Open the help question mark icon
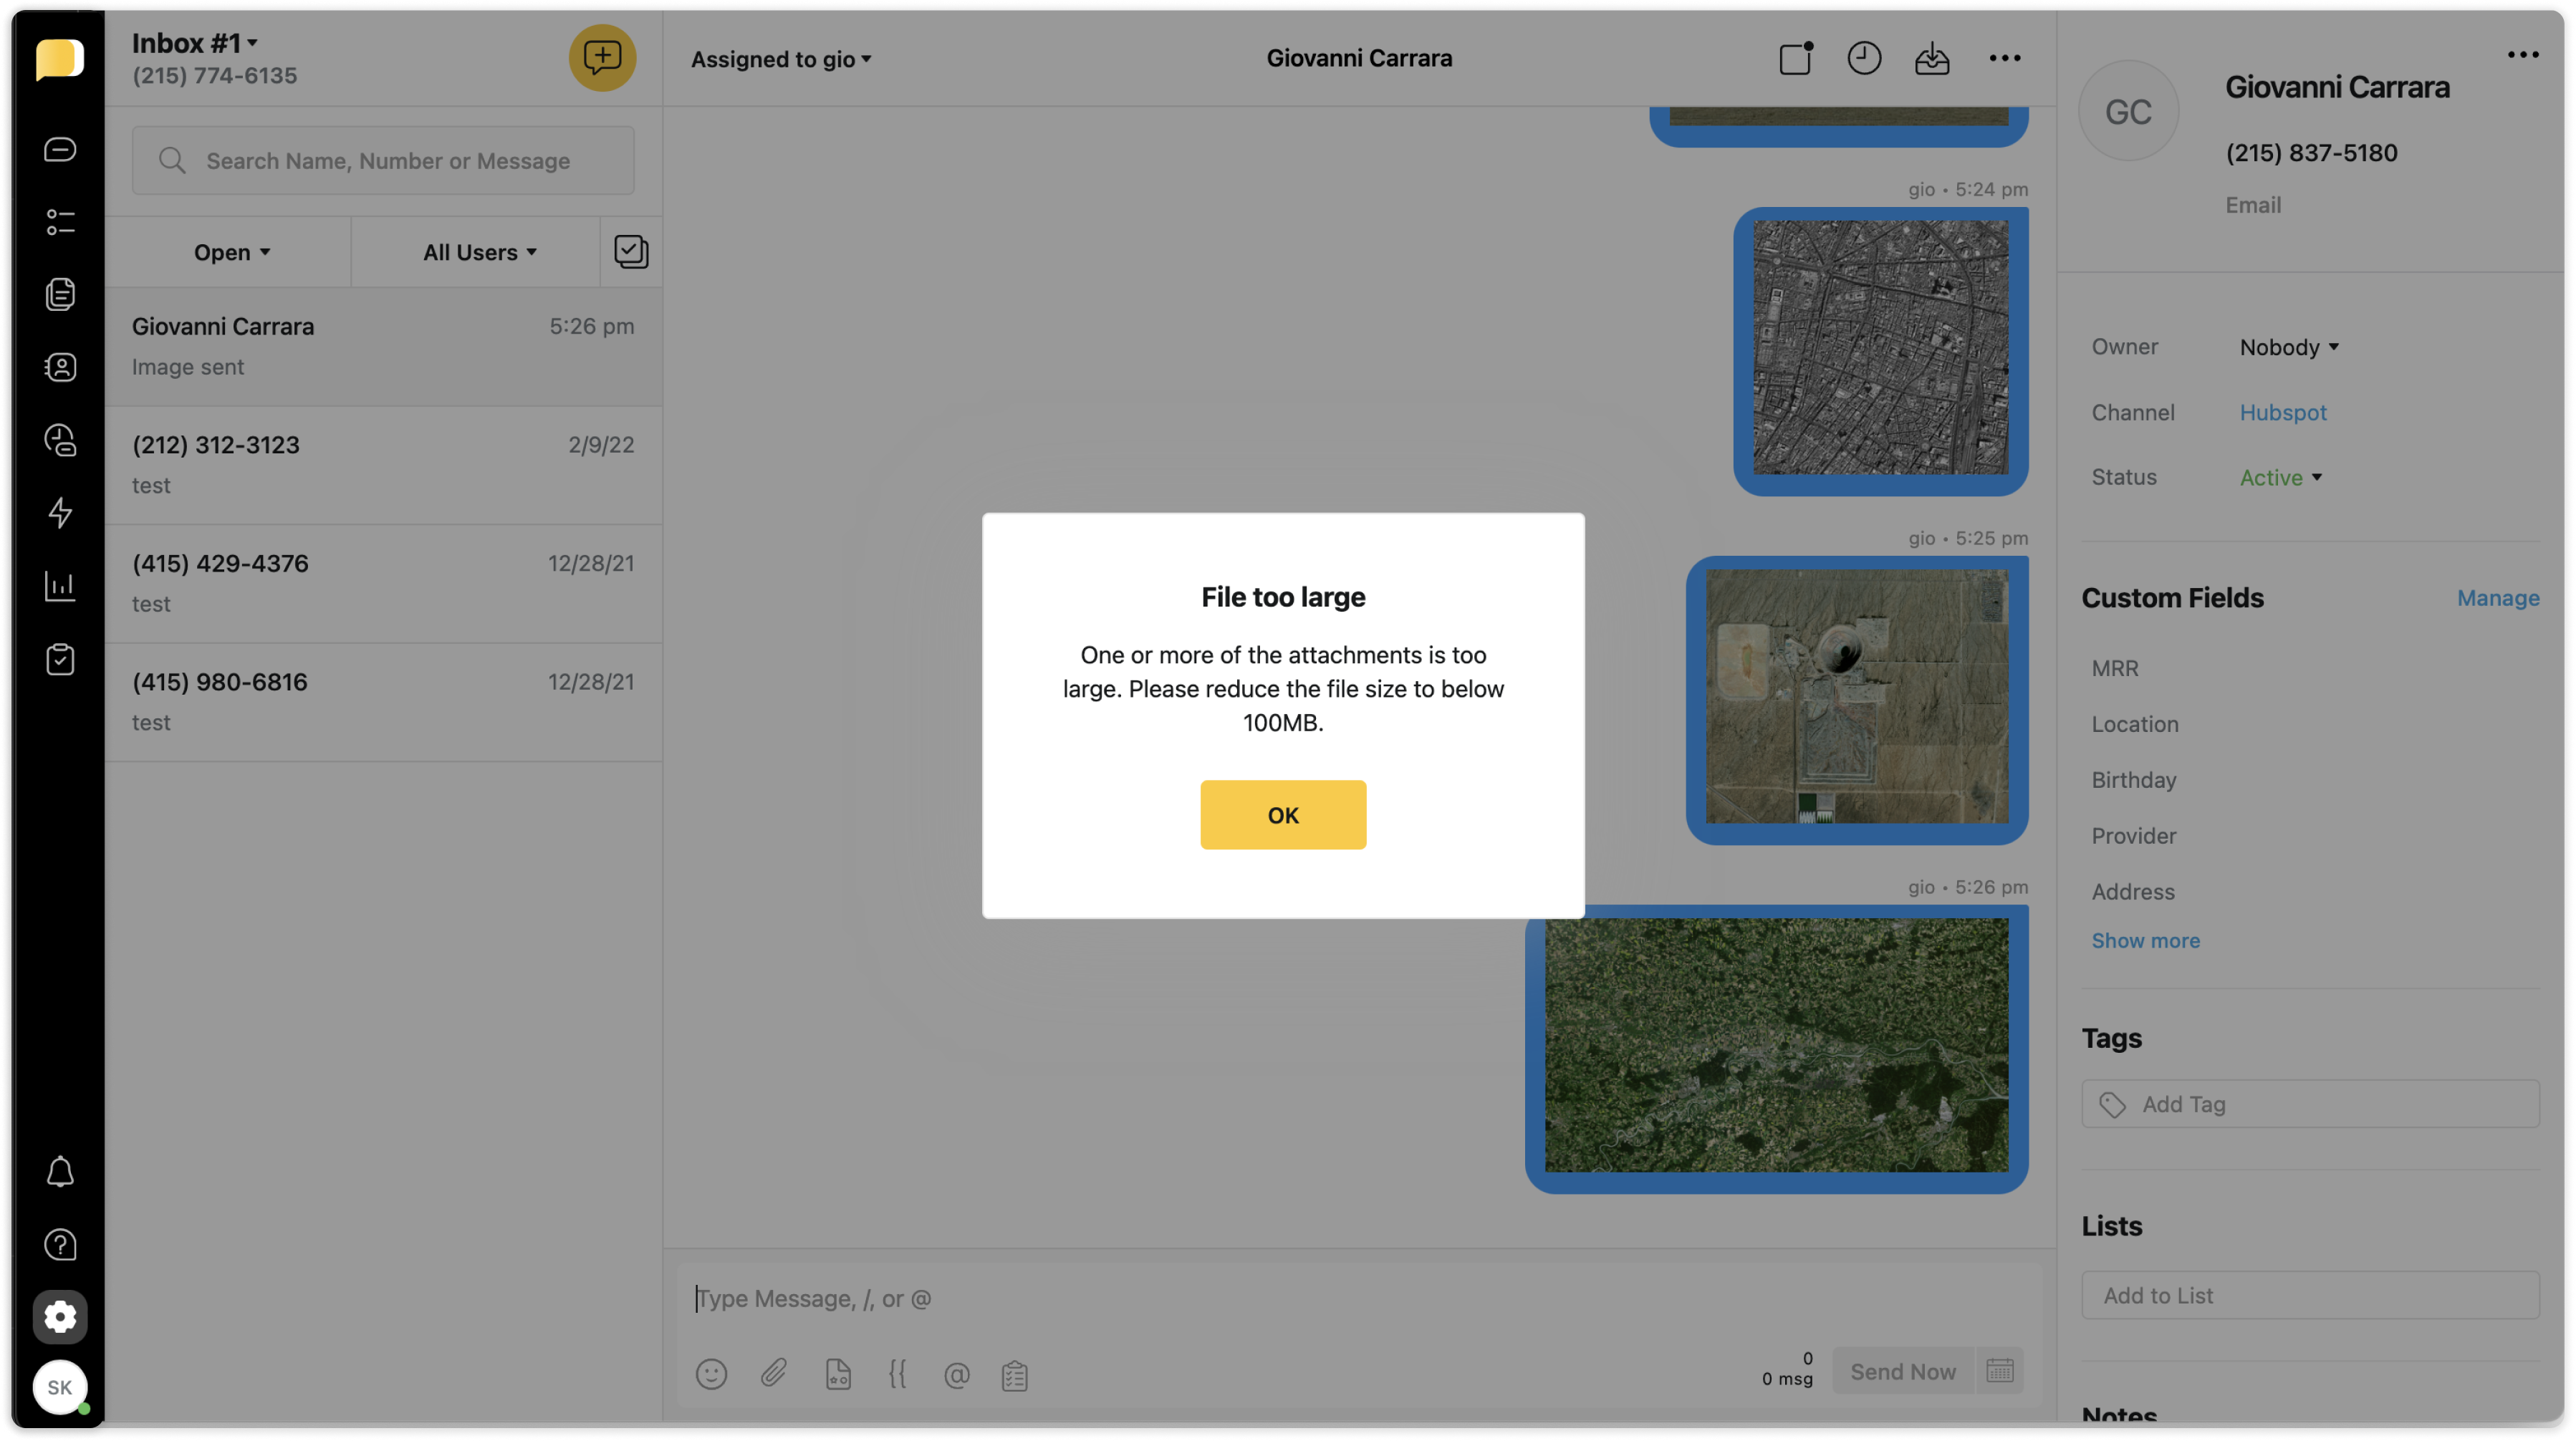 coord(60,1244)
